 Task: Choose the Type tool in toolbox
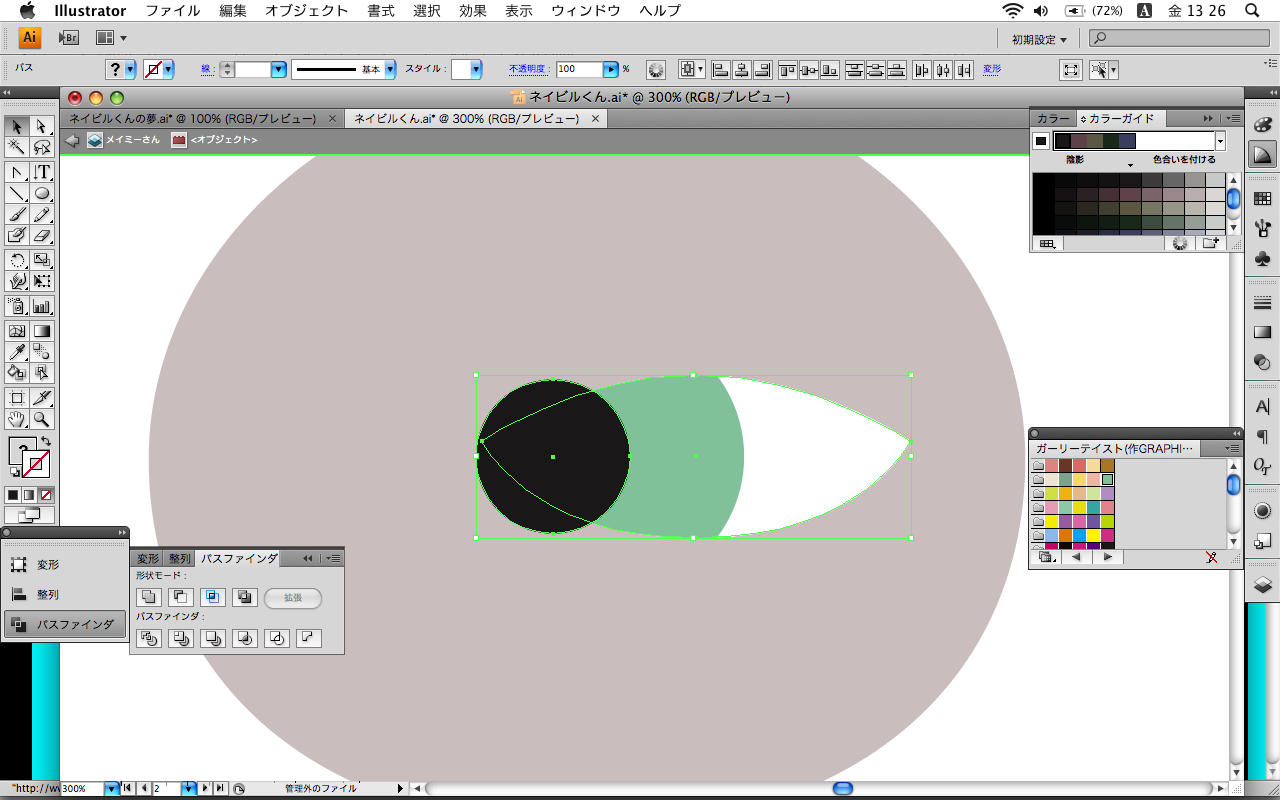(42, 172)
